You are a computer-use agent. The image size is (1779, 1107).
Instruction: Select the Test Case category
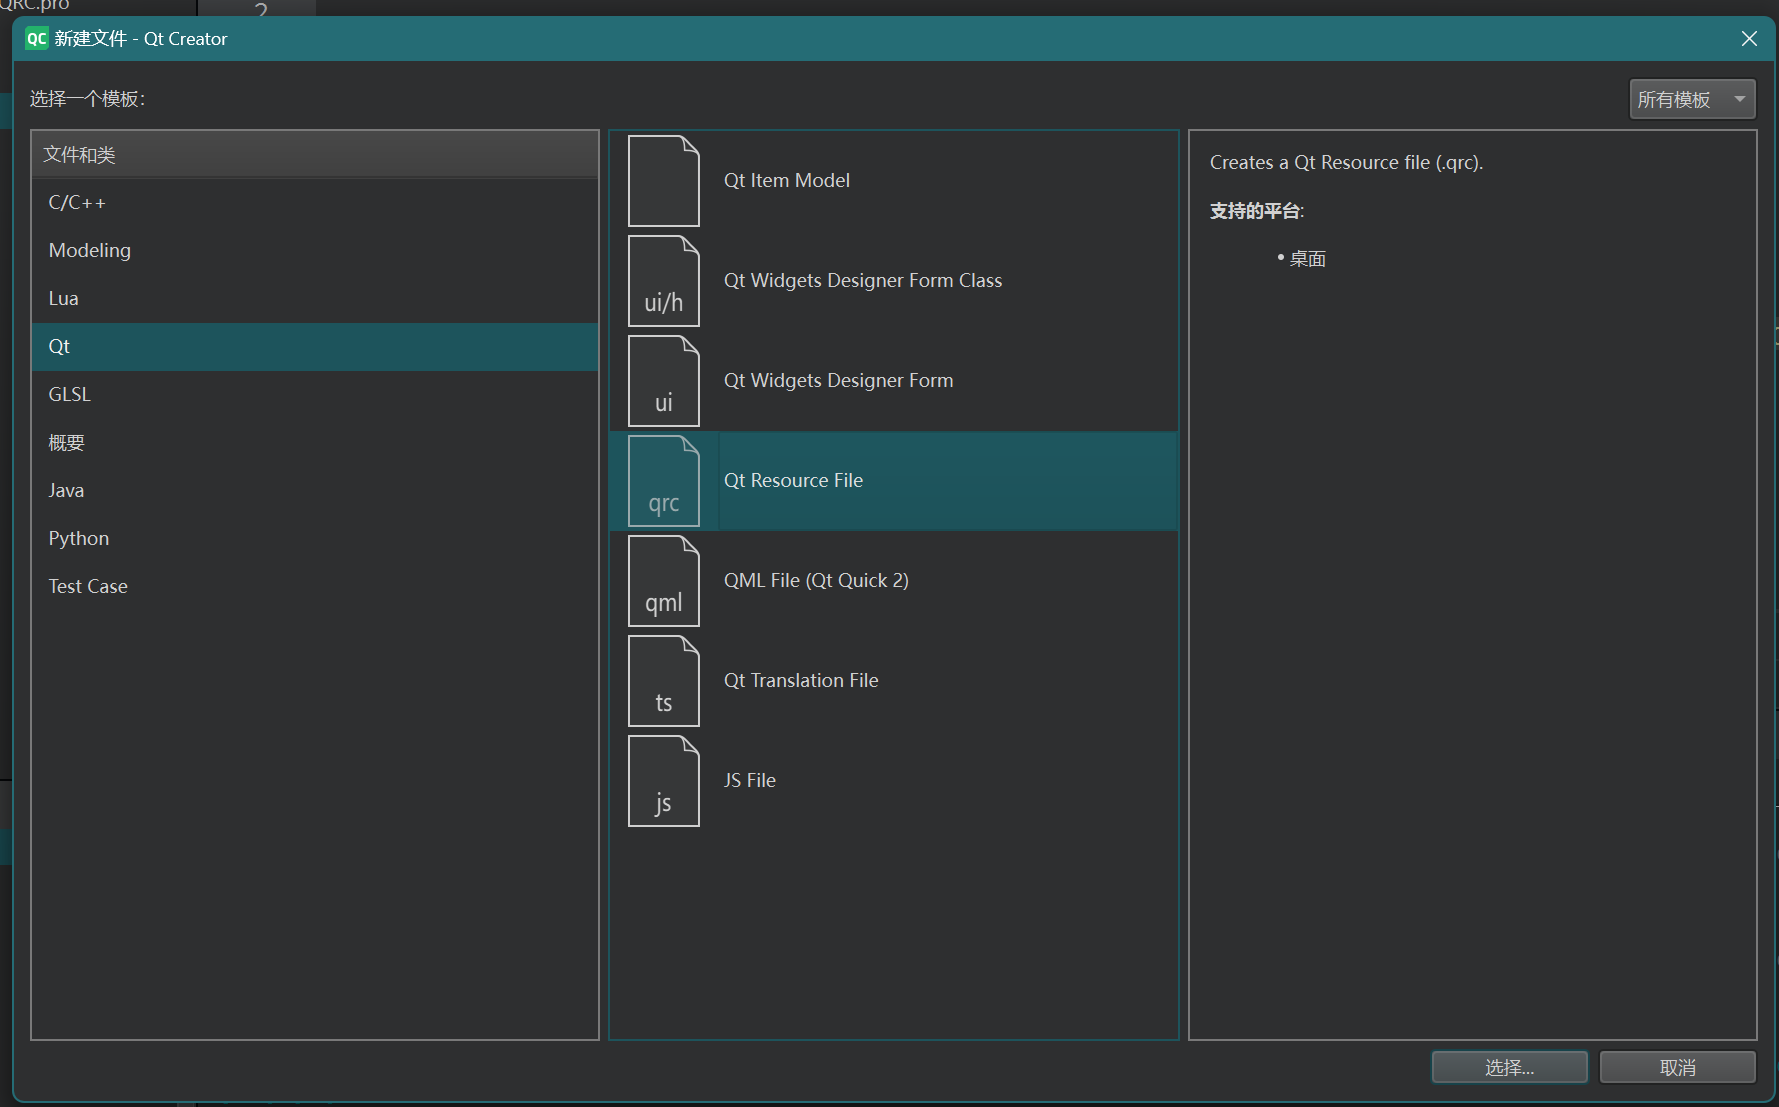(315, 587)
